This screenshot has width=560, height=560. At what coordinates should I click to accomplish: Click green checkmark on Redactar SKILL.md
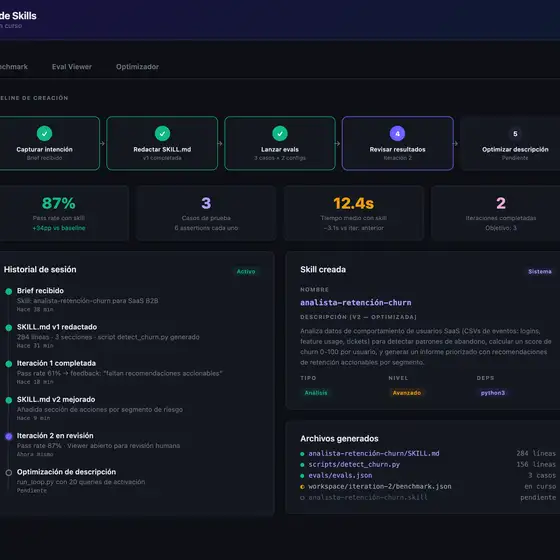pos(162,134)
